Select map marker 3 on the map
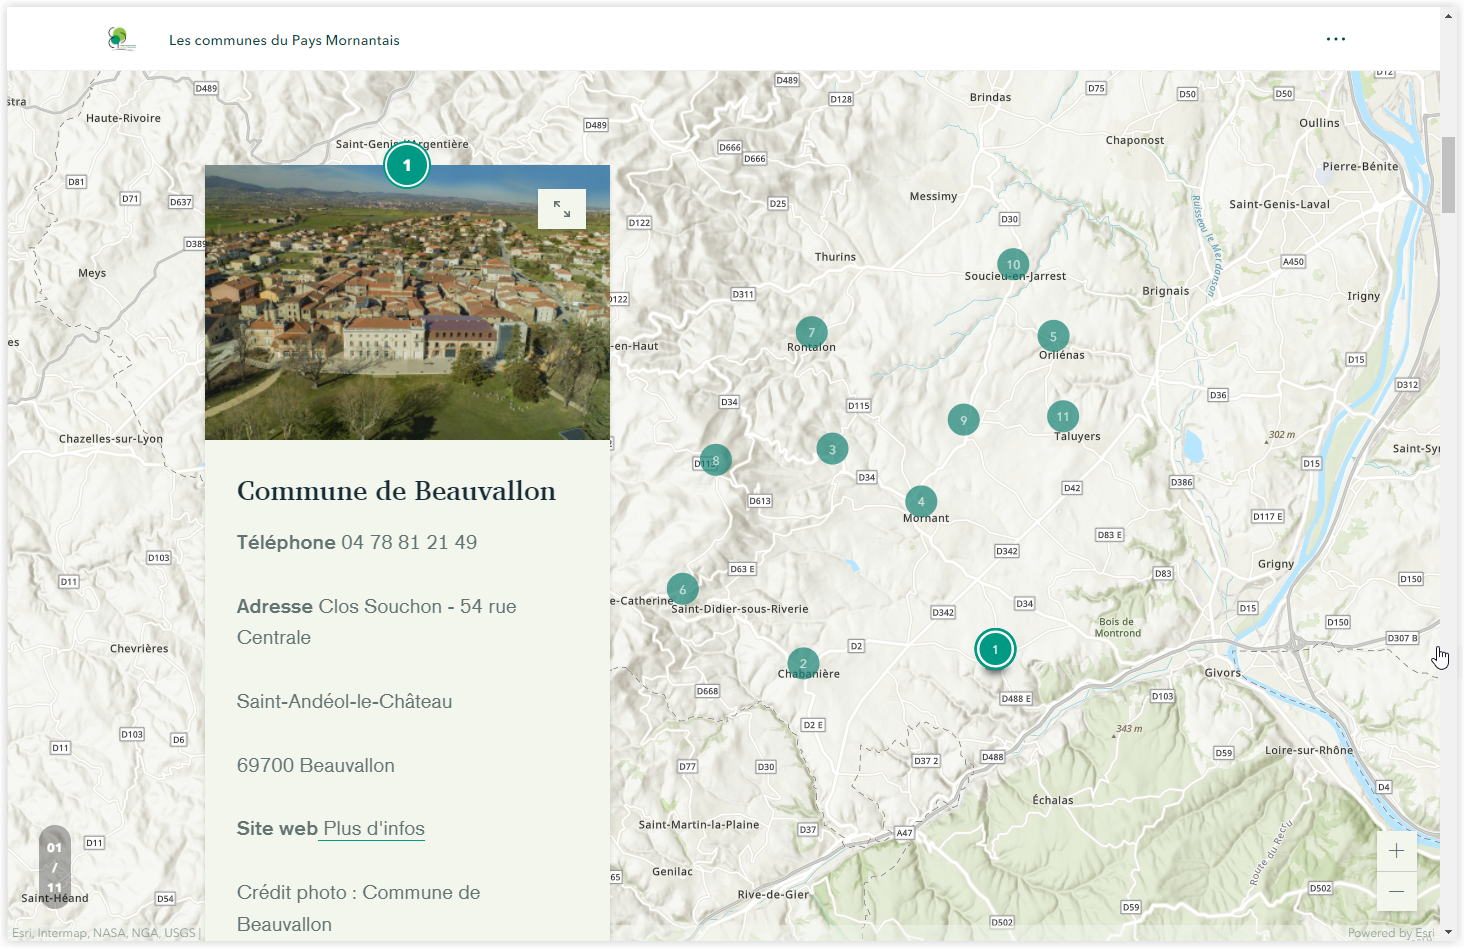The height and width of the screenshot is (949, 1465). tap(832, 449)
